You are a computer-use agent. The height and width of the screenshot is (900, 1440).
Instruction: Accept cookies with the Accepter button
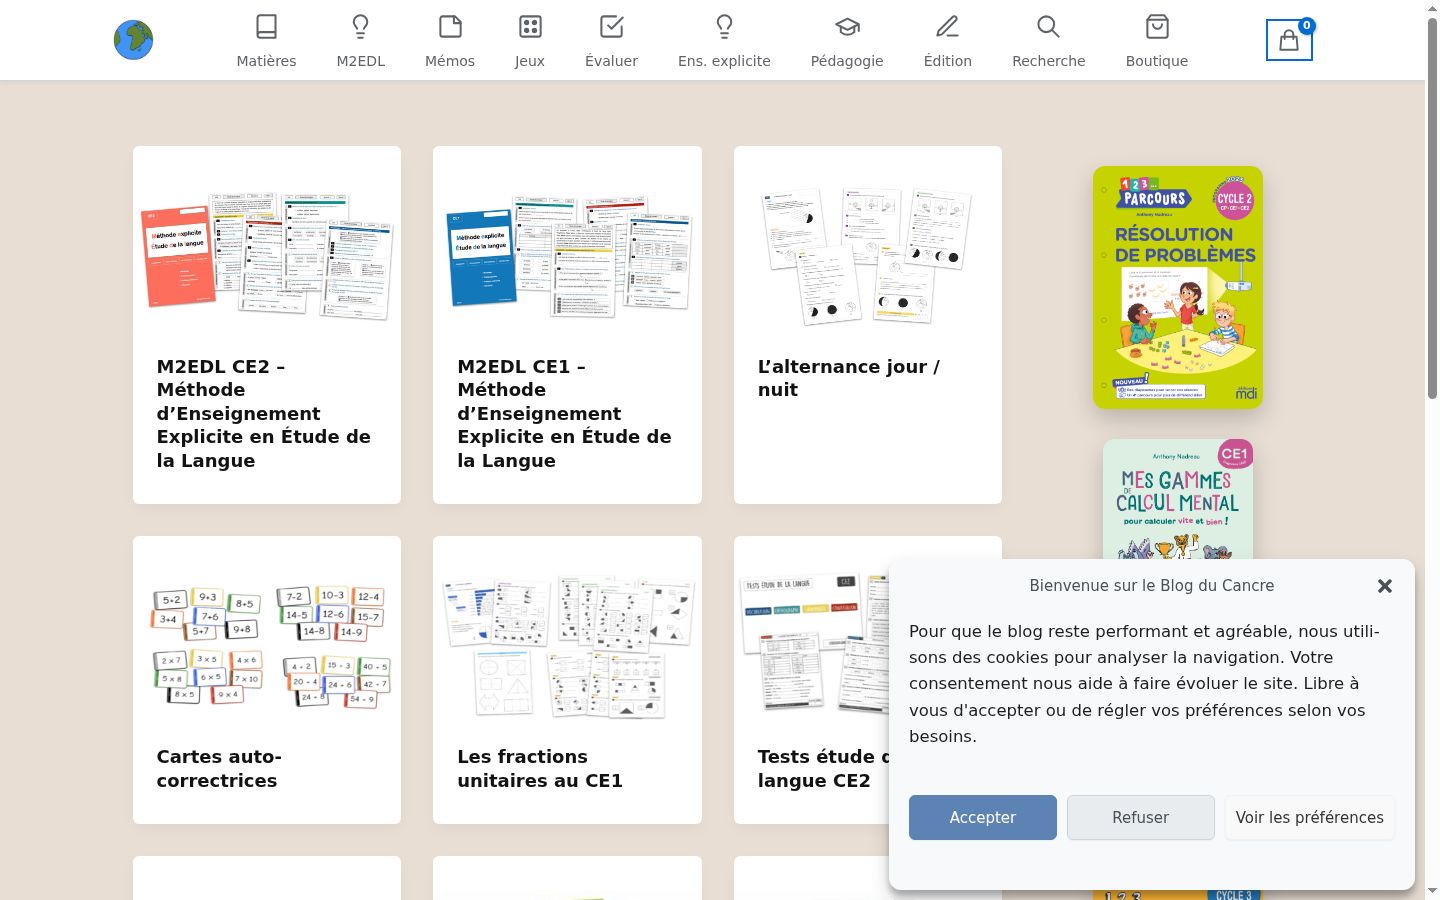[983, 817]
